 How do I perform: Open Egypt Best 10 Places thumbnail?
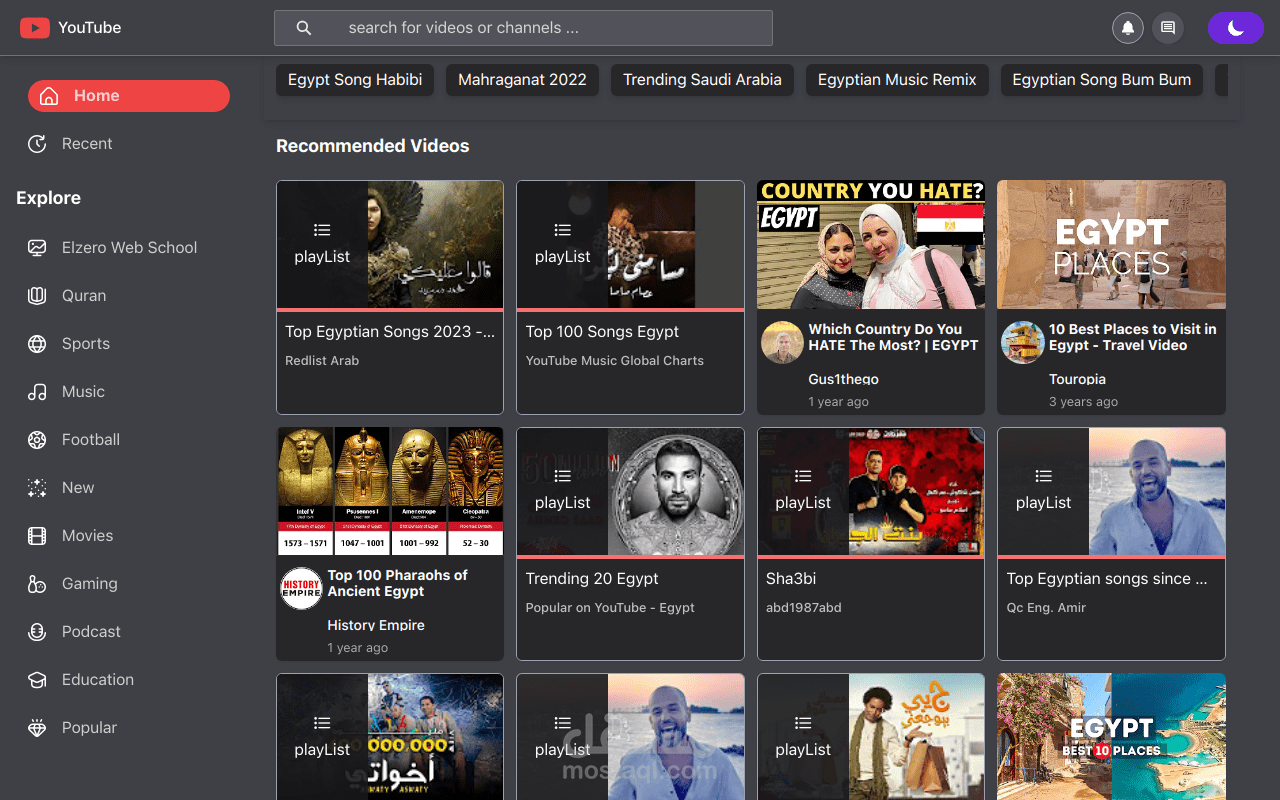click(x=1111, y=736)
